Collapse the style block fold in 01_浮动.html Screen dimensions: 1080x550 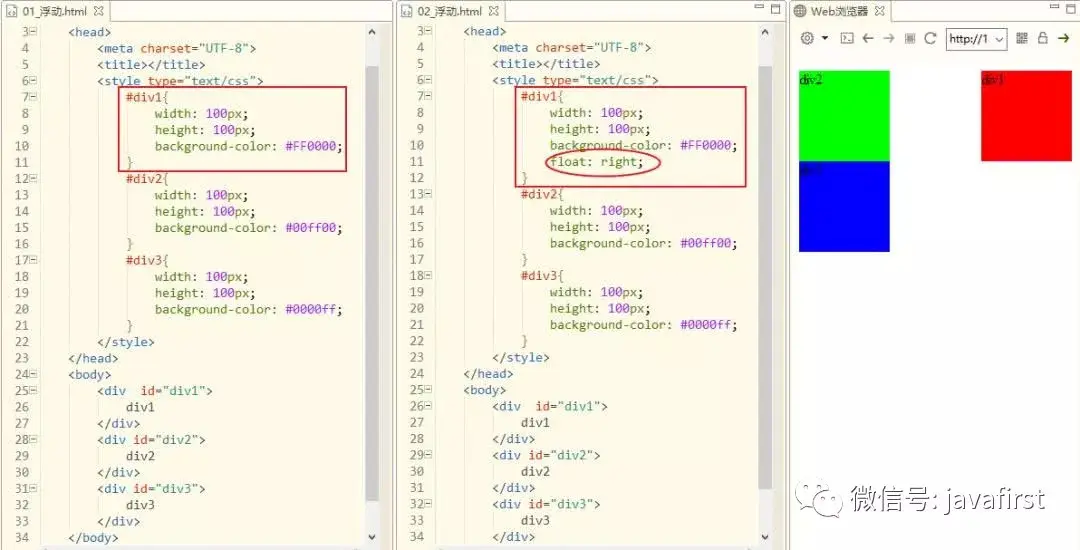32,81
